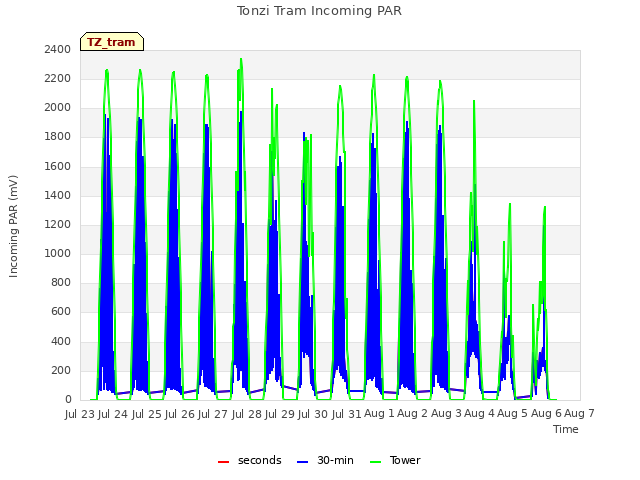This screenshot has width=640, height=480.
Task: Click the TZ_tram label box
Action: tap(112, 42)
